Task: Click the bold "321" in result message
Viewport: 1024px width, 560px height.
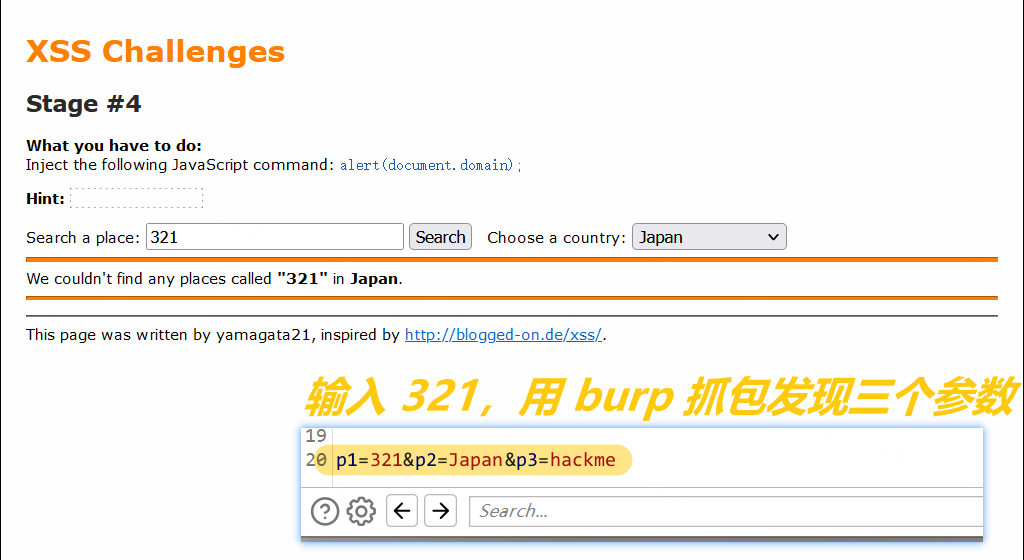Action: [302, 279]
